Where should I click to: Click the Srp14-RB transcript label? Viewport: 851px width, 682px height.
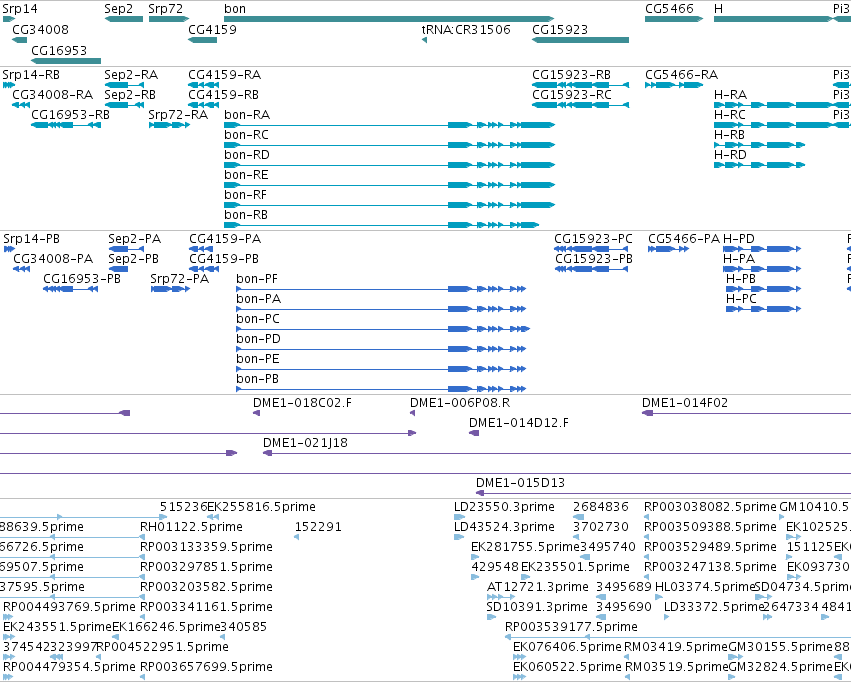[31, 75]
